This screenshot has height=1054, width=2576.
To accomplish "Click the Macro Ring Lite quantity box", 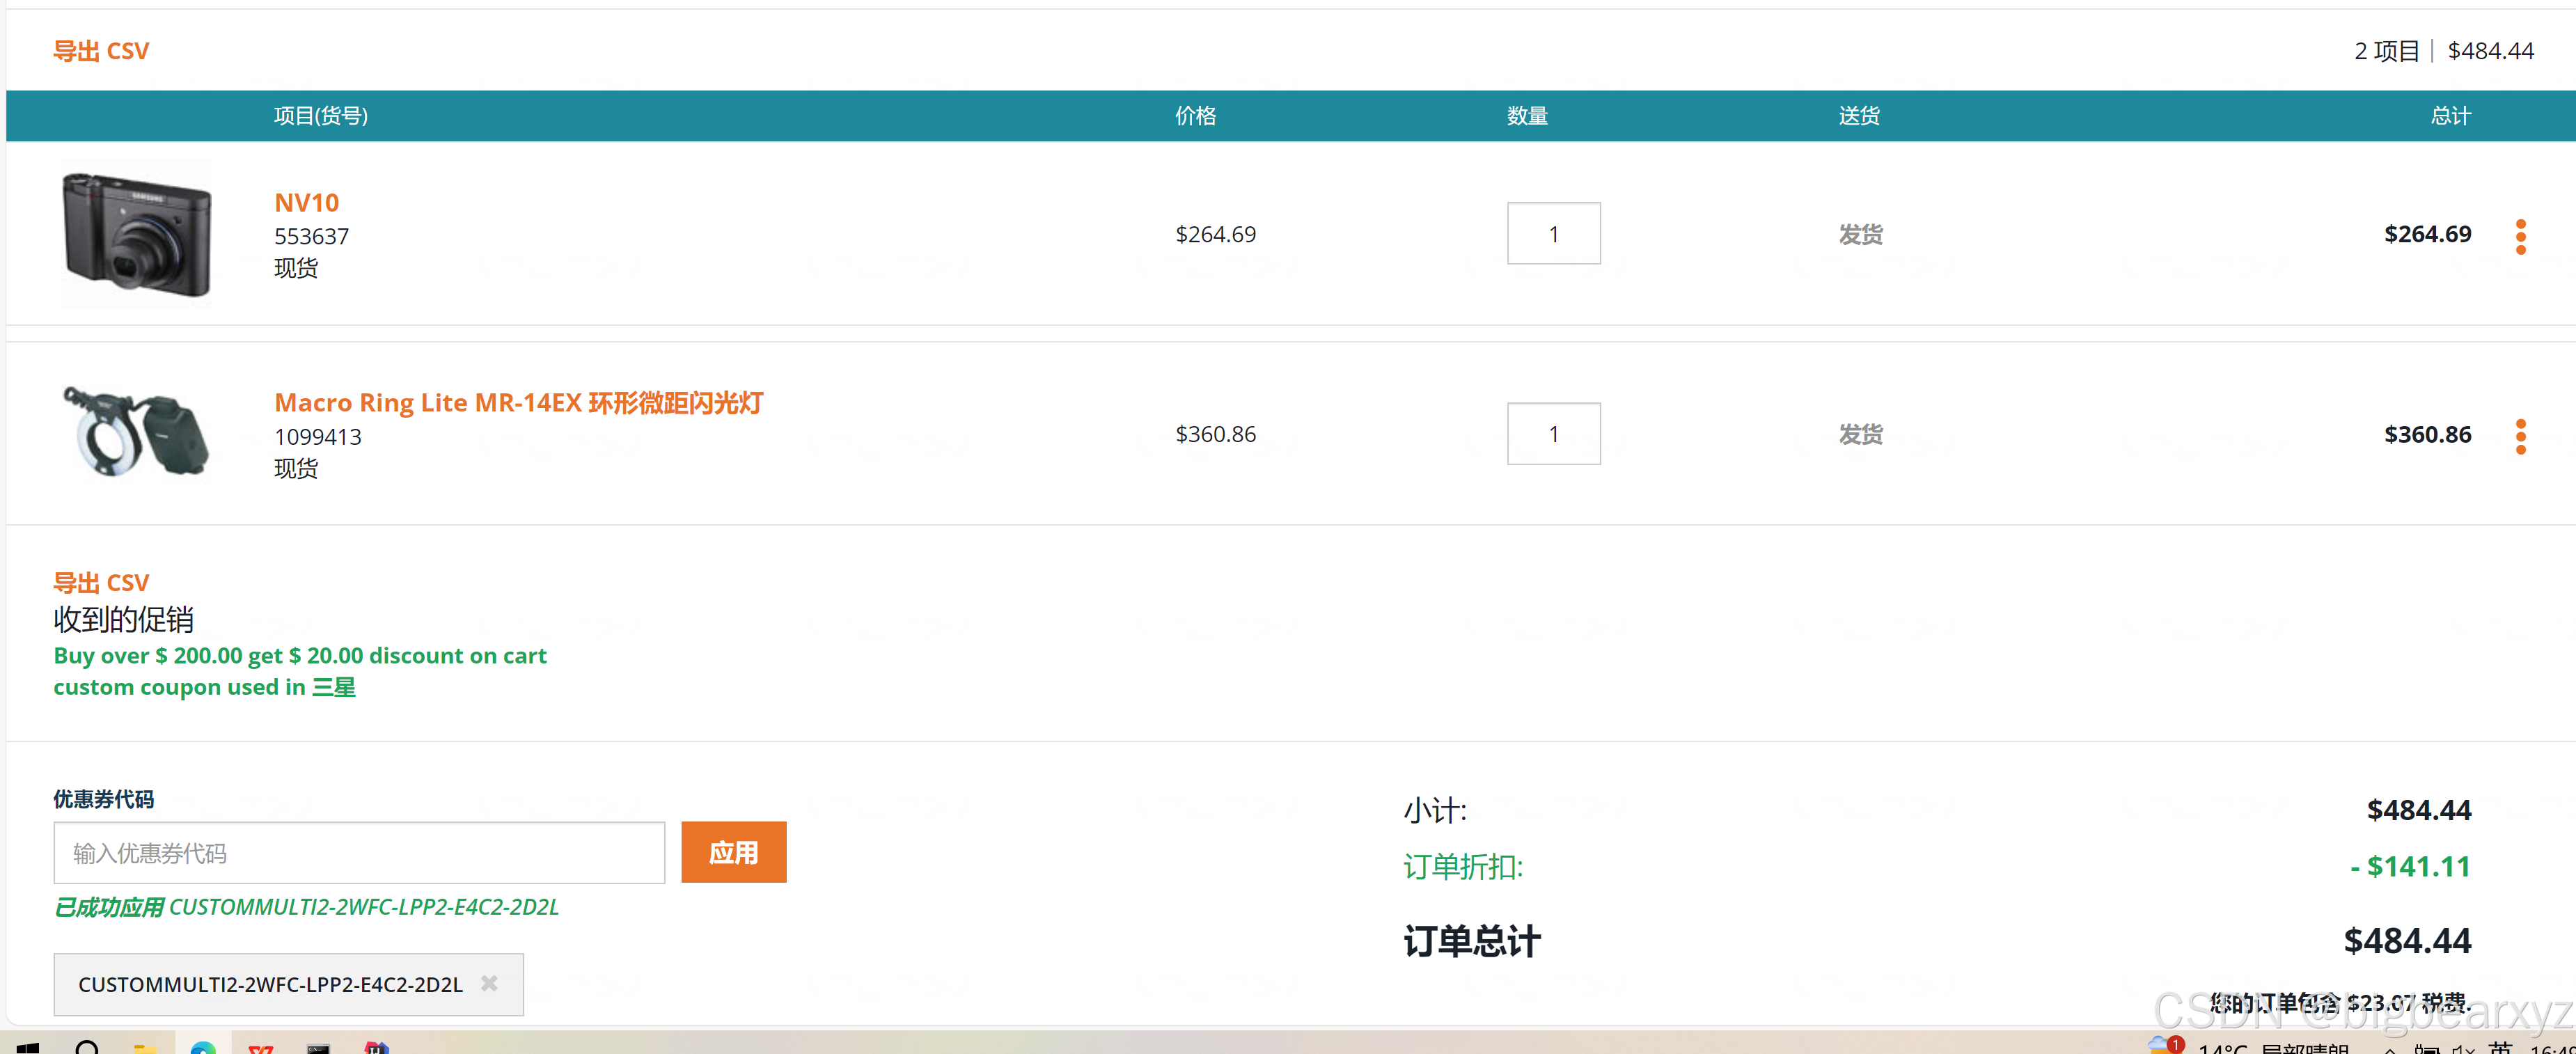I will tap(1553, 433).
